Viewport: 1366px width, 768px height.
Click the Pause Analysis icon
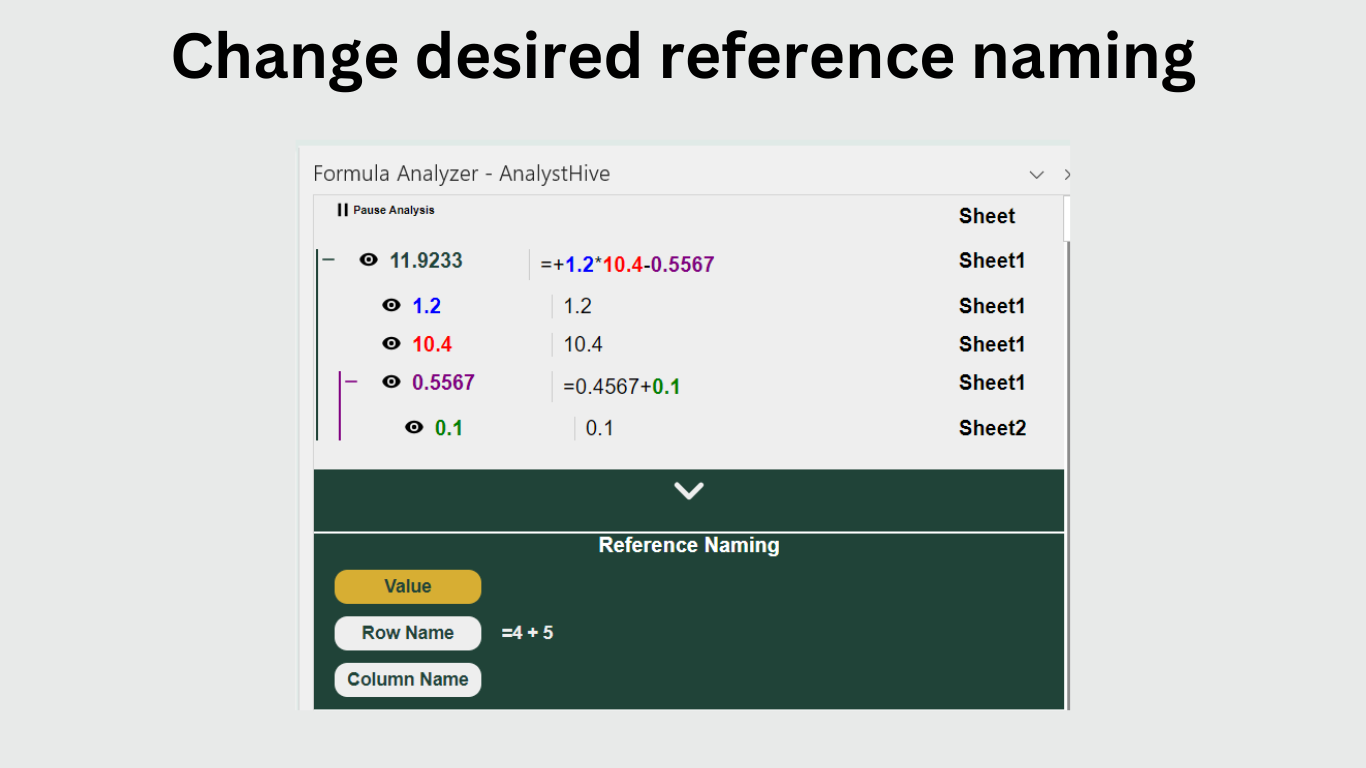[343, 210]
